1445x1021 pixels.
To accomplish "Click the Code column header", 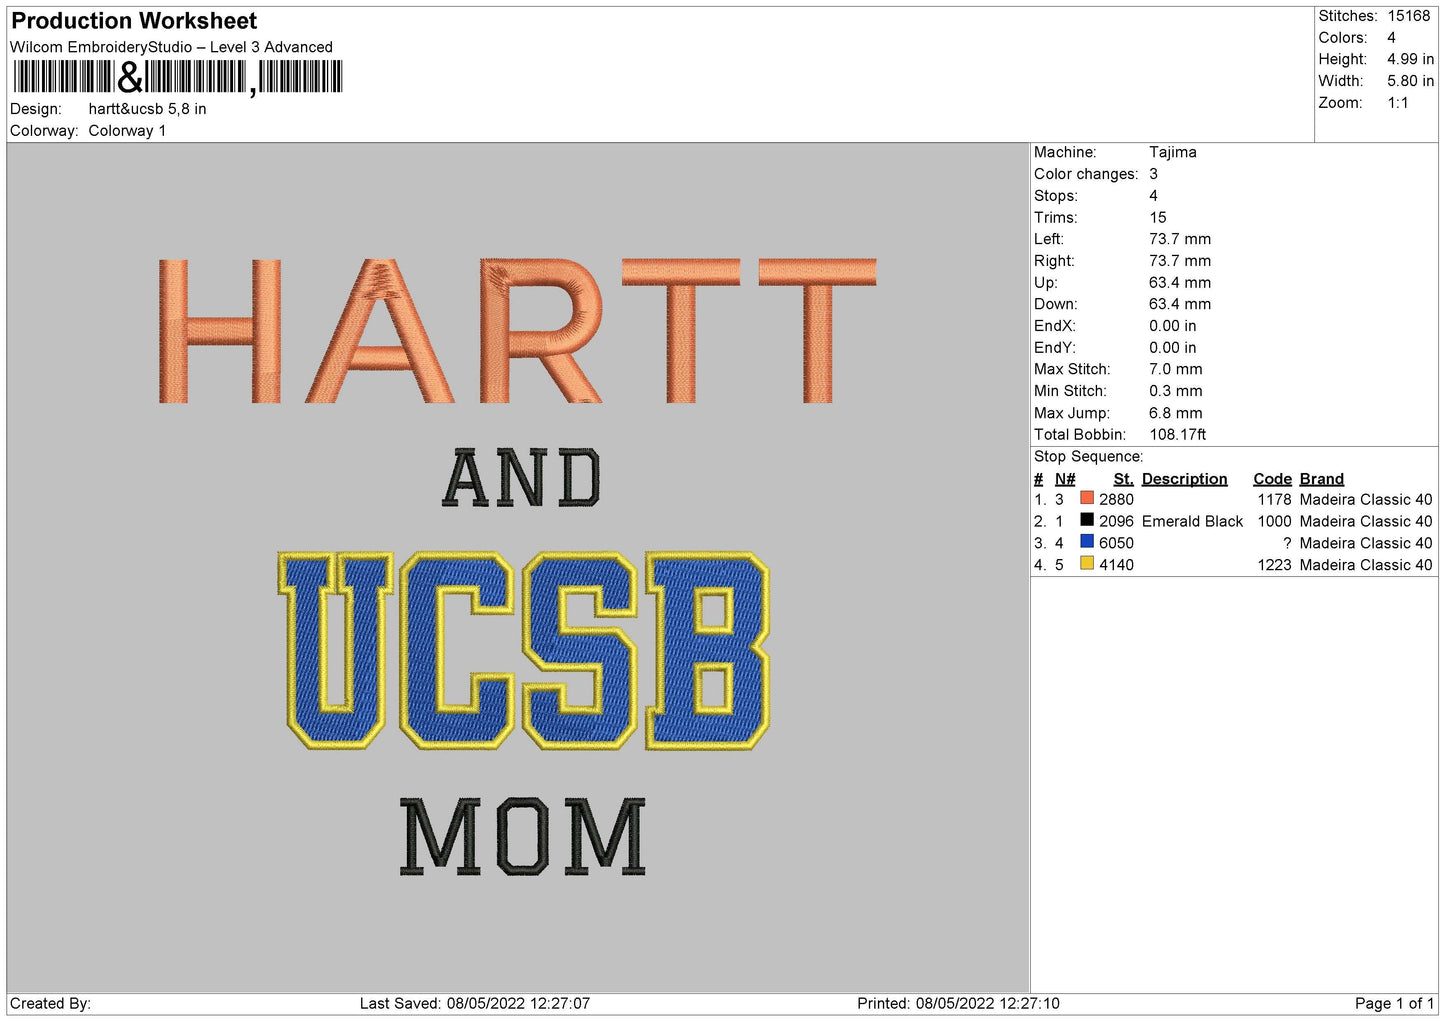I will coord(1273,479).
